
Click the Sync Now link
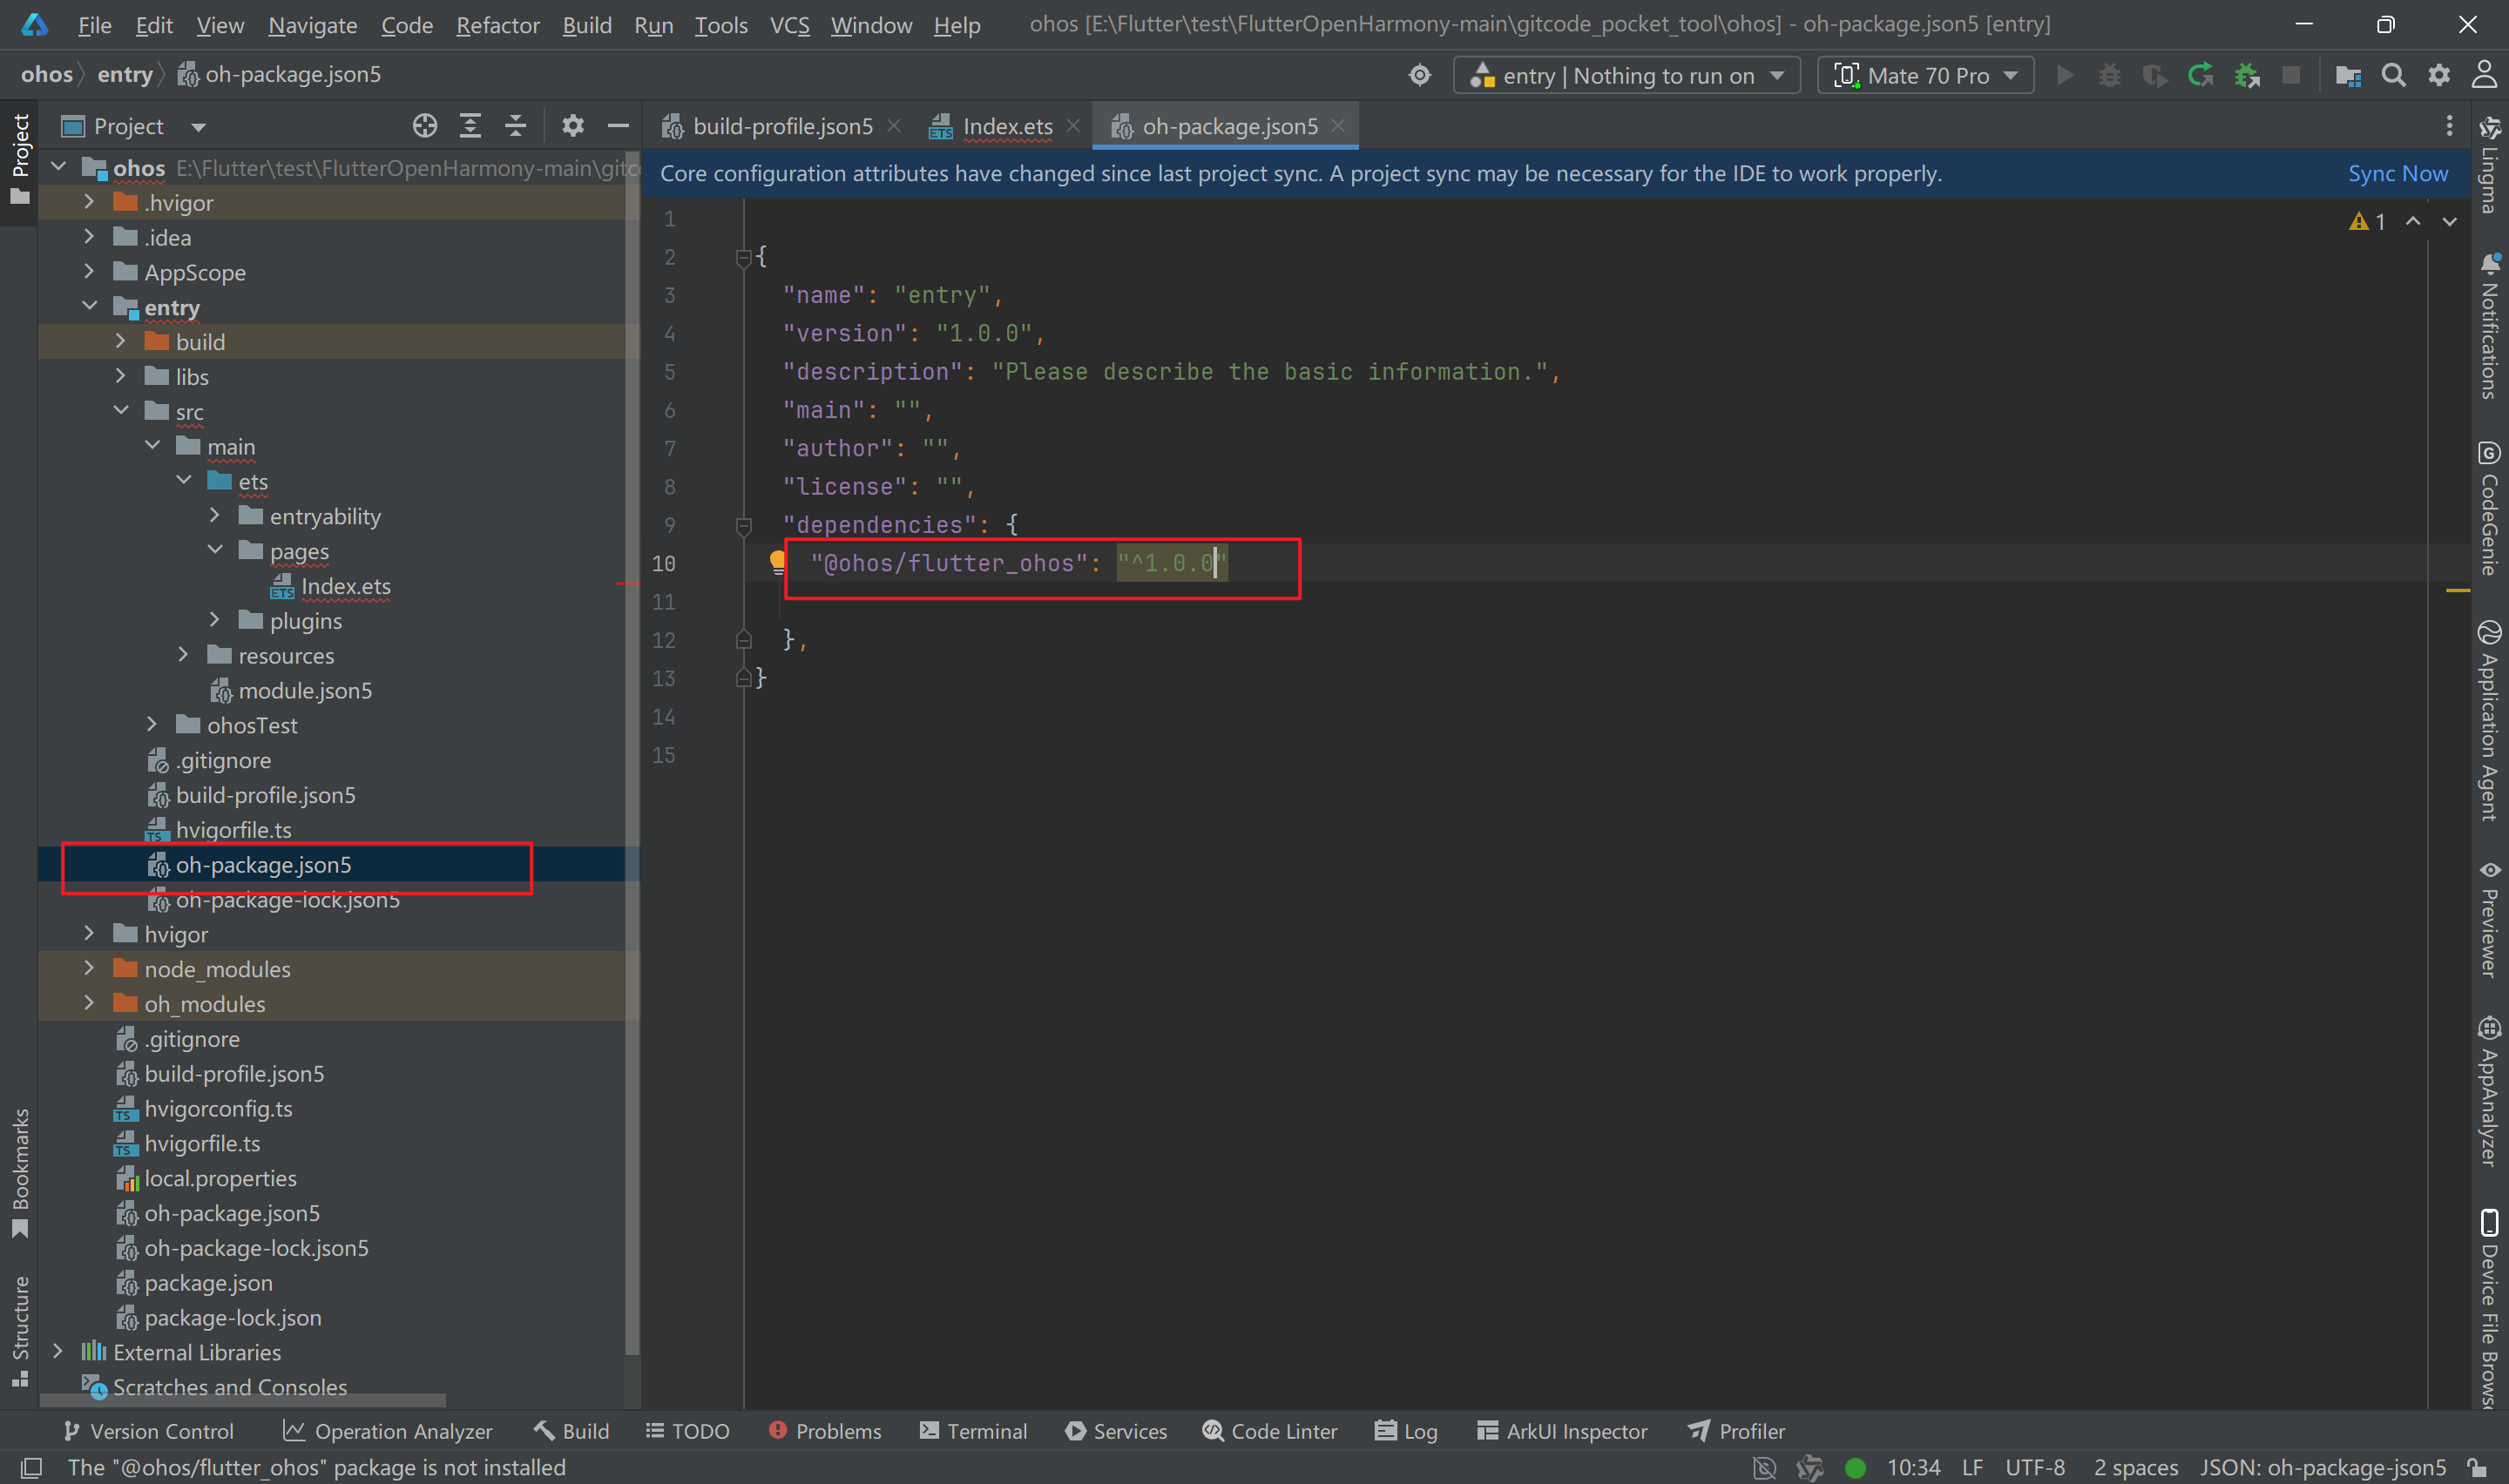[x=2397, y=174]
